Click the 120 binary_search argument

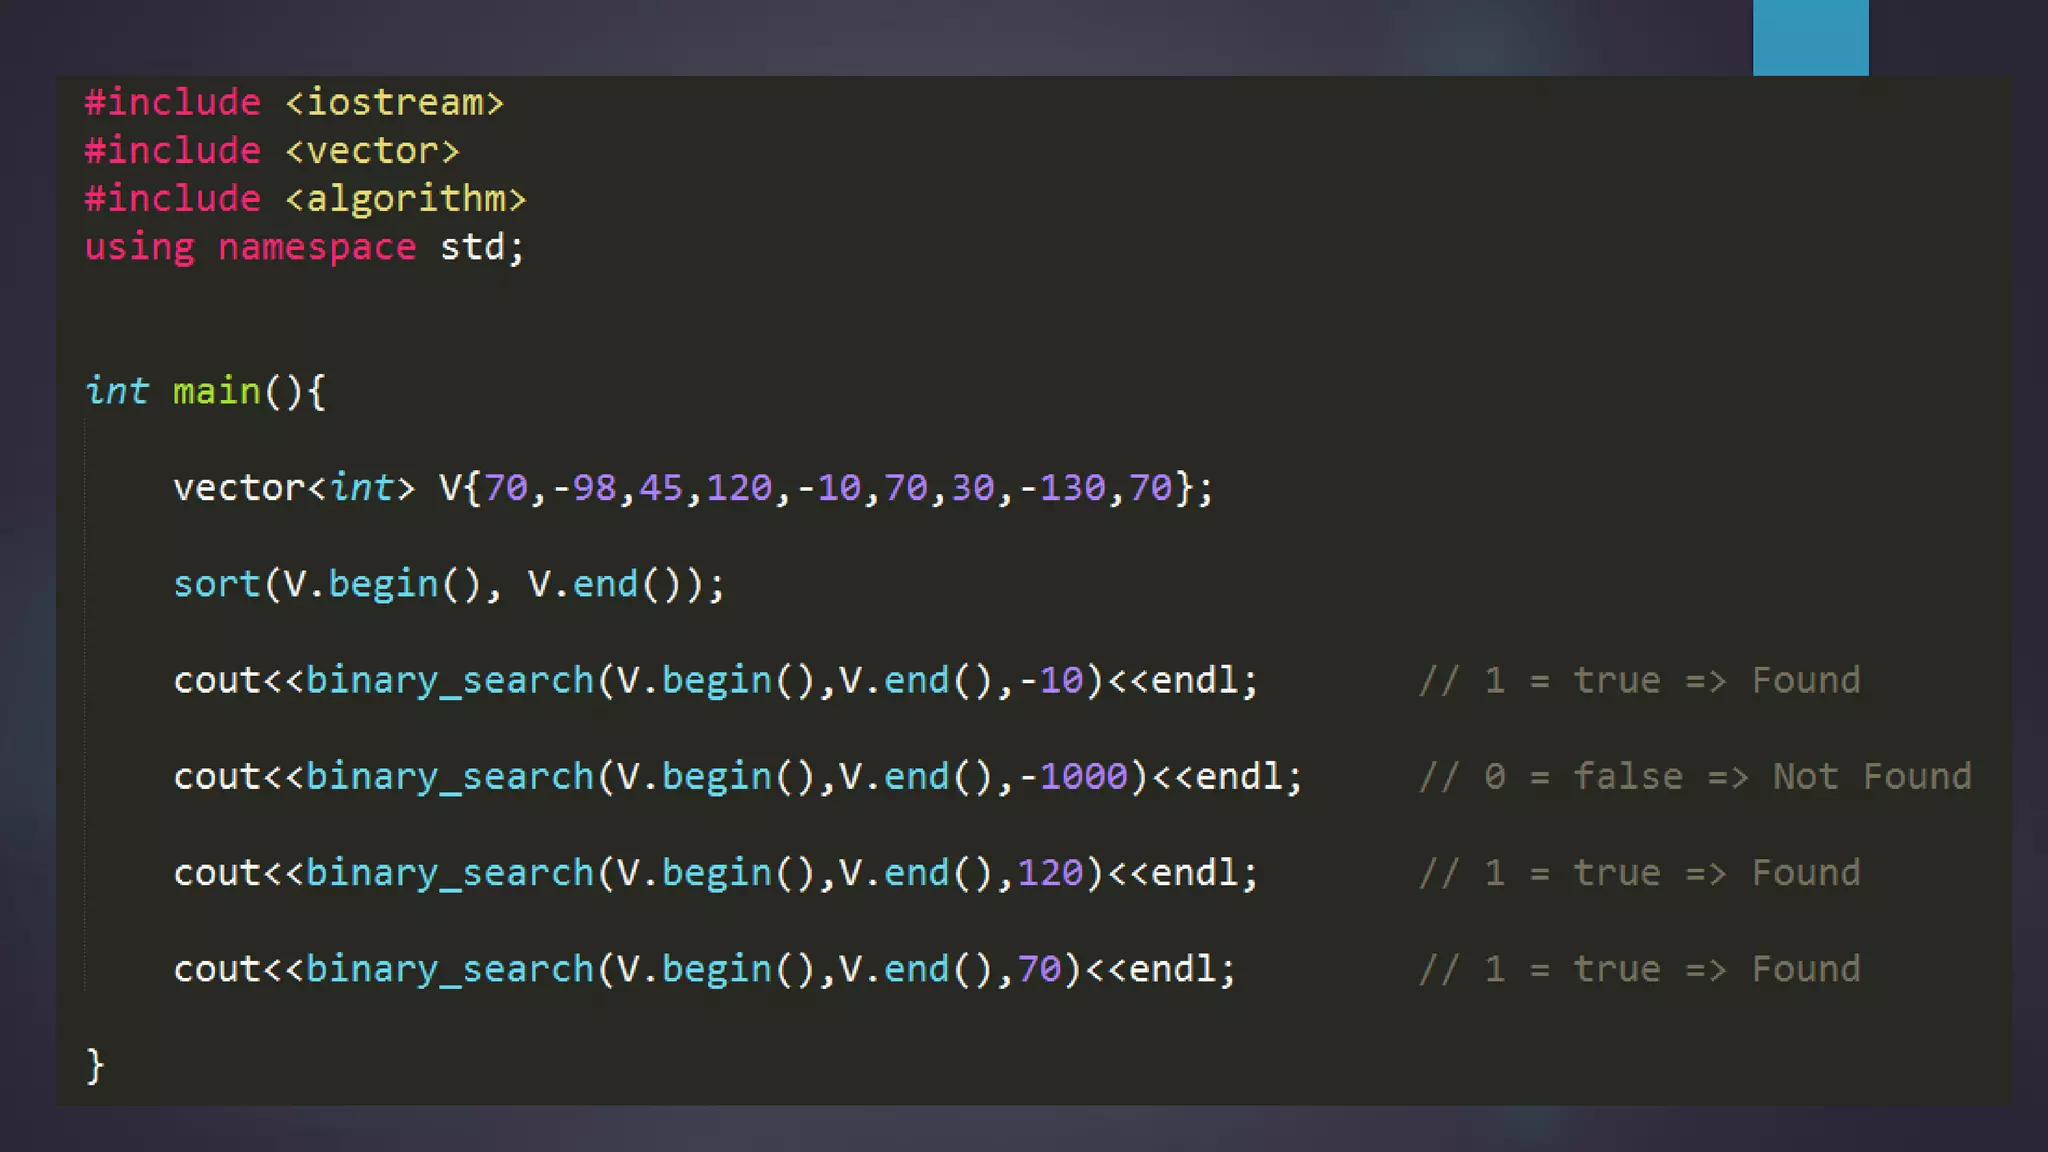pyautogui.click(x=1050, y=873)
